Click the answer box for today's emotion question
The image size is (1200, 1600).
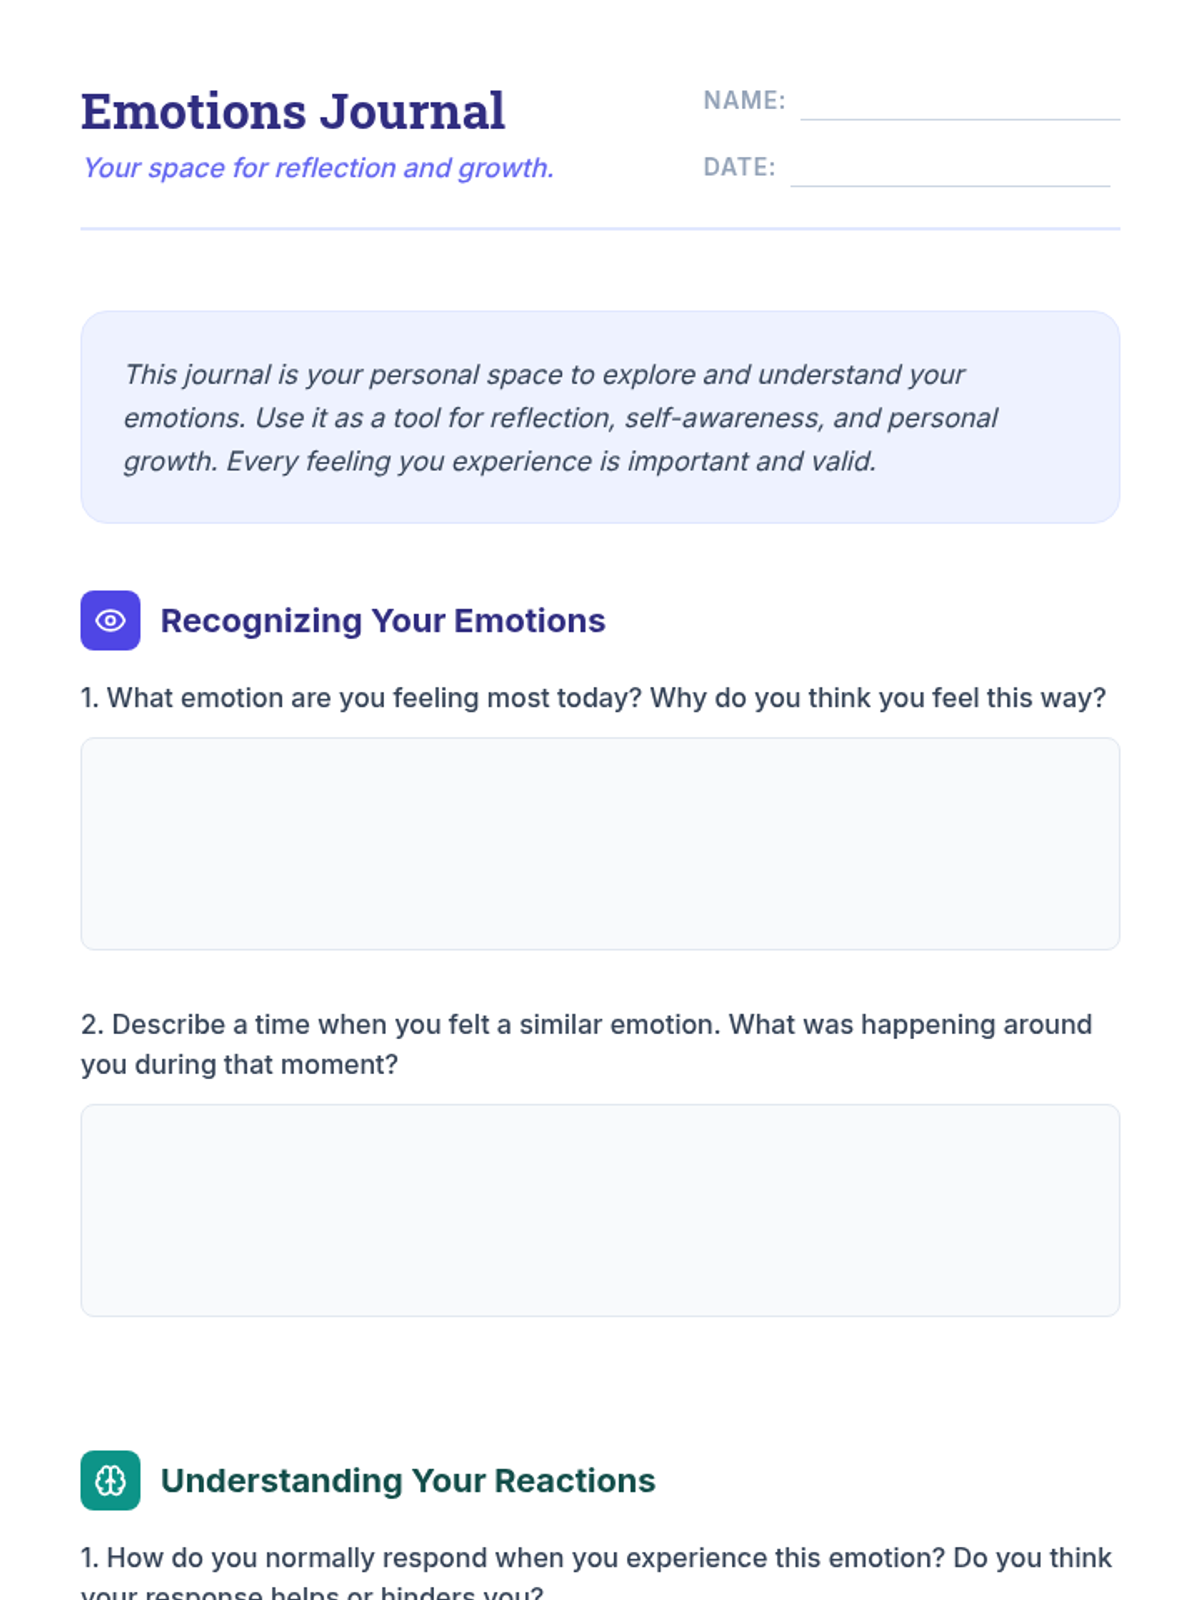[600, 843]
